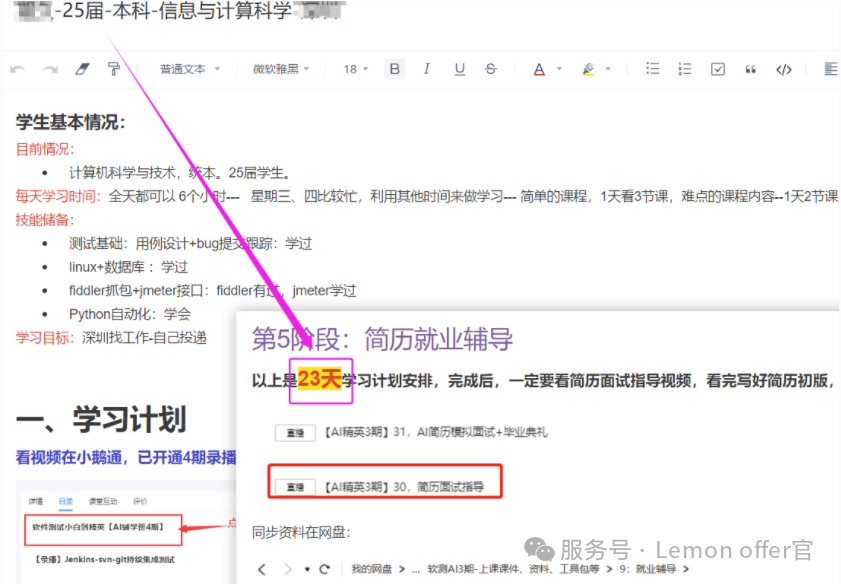Click the undo arrow icon
The width and height of the screenshot is (841, 584).
[17, 69]
